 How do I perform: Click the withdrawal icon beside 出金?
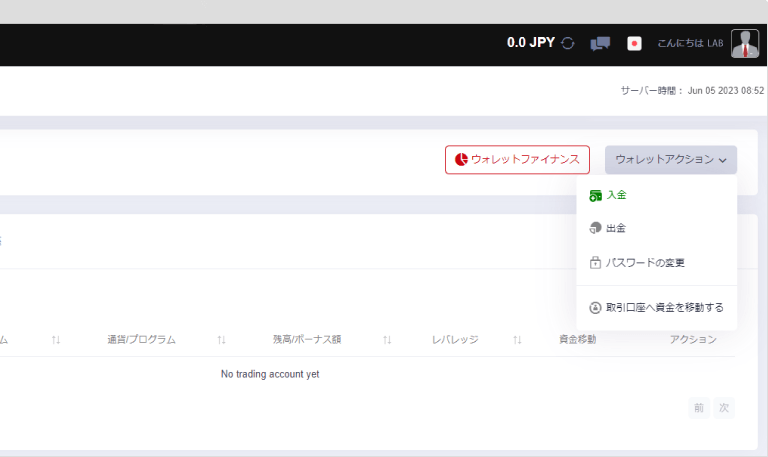tap(595, 228)
